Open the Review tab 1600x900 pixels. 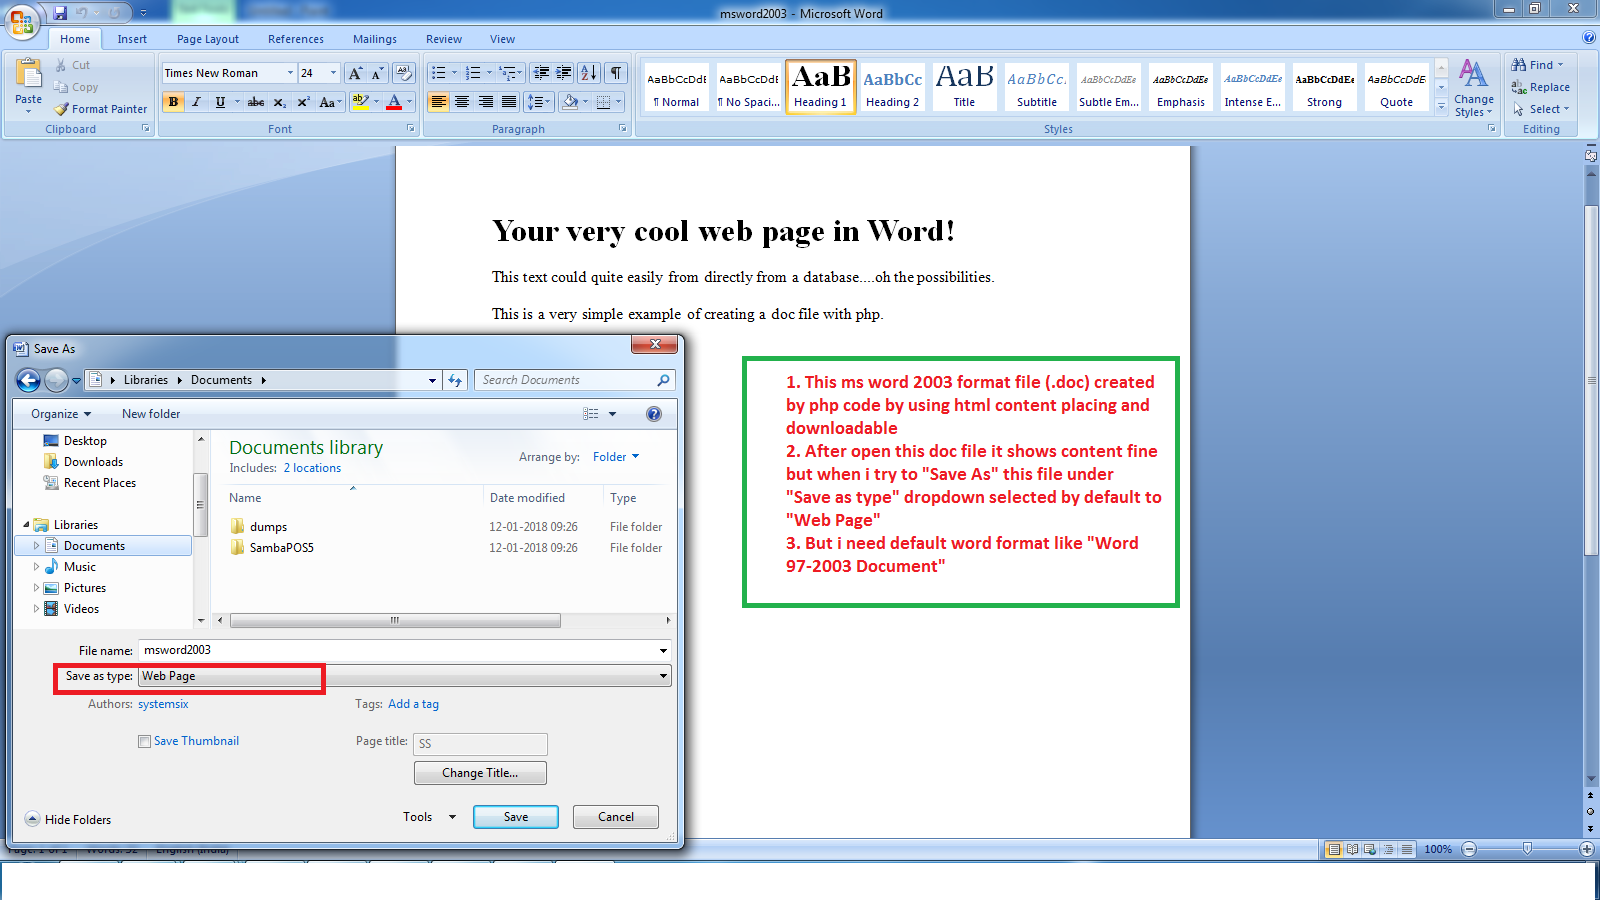(x=444, y=39)
